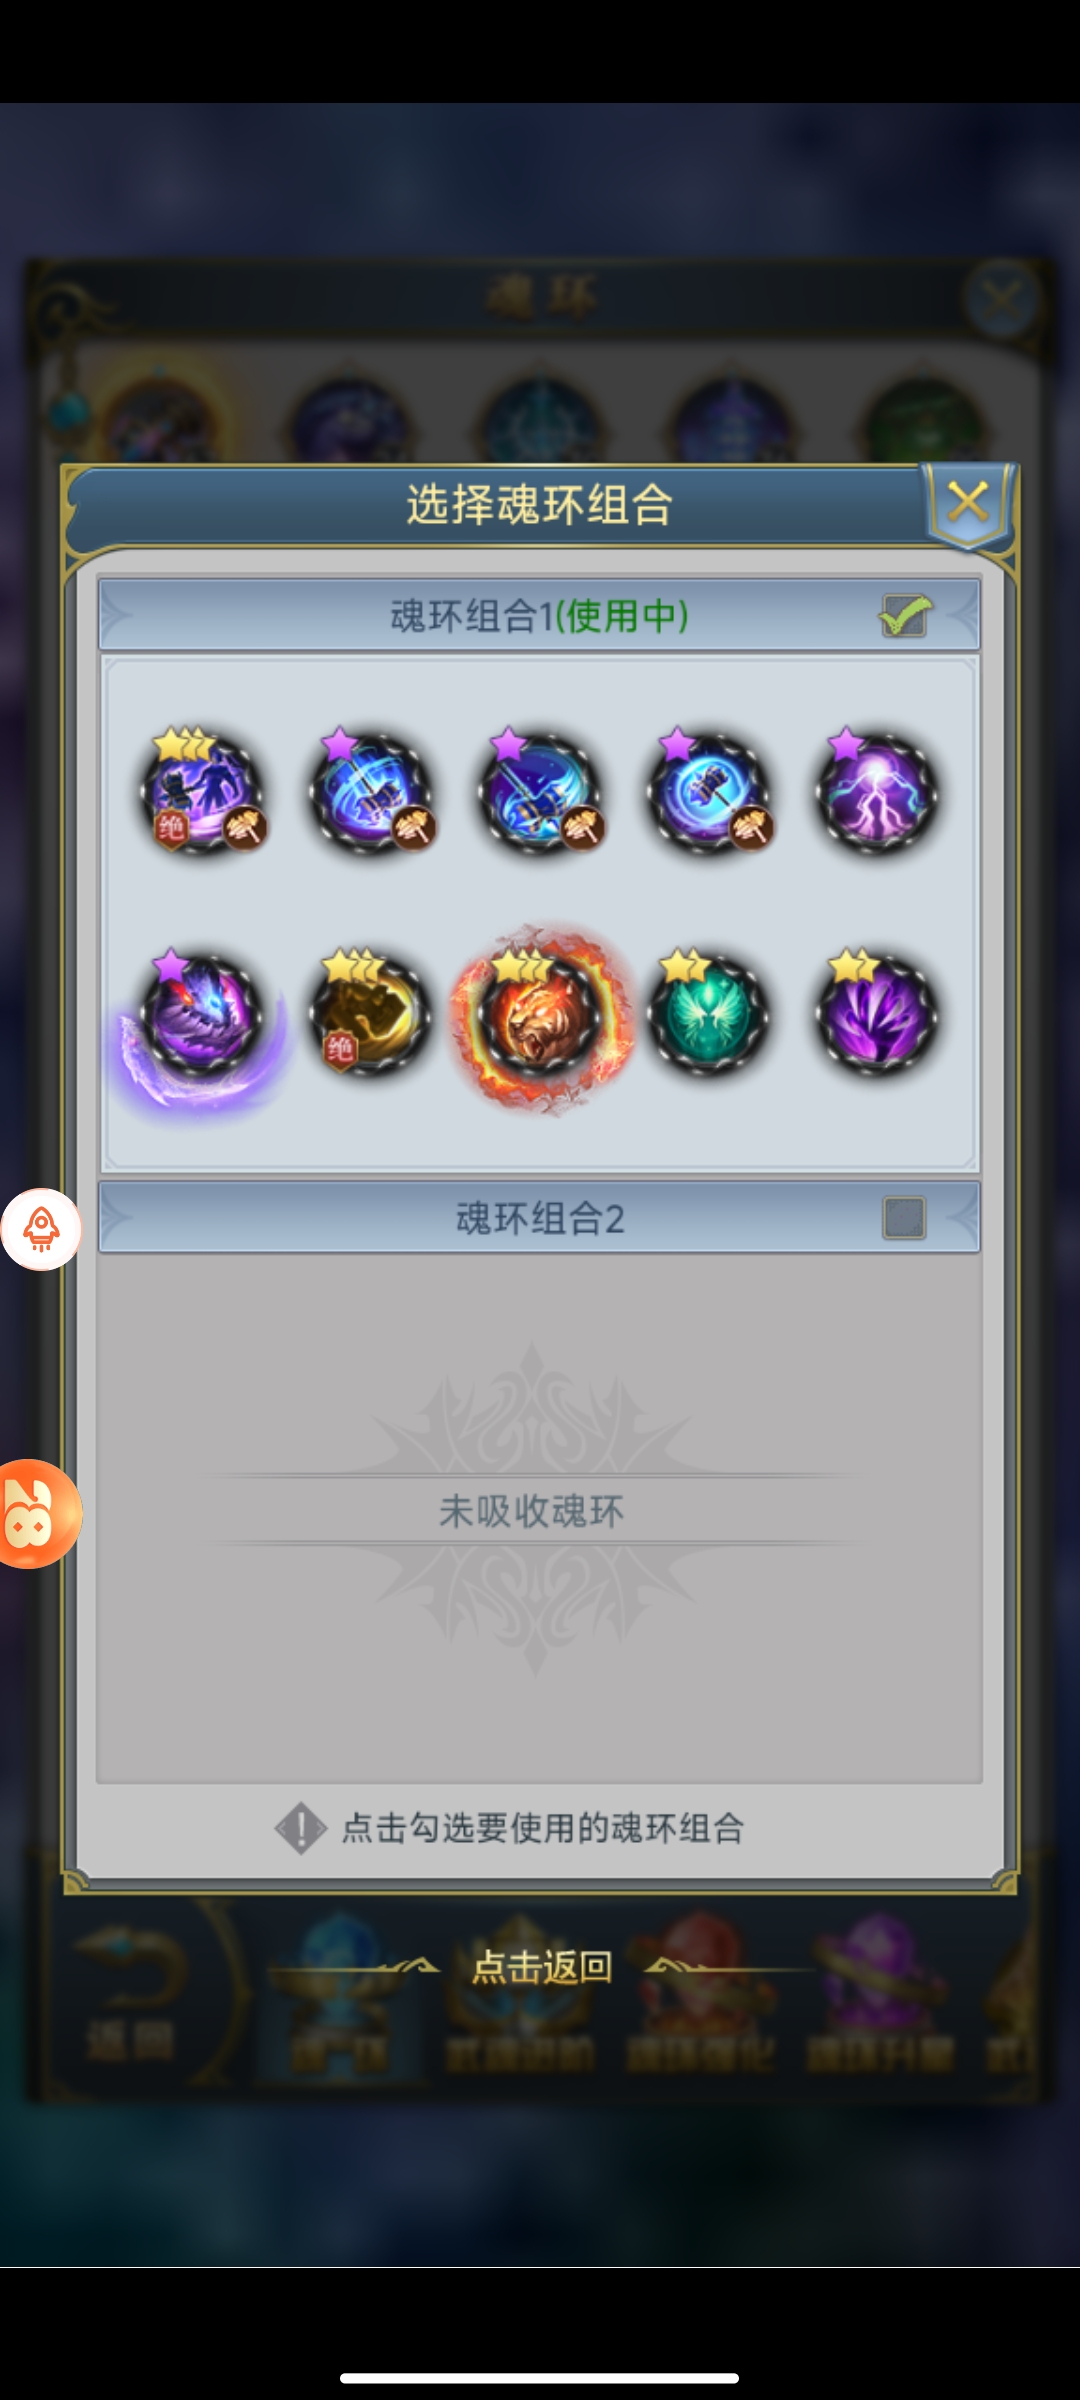
Task: Choose the purple dragon soul ring
Action: point(202,1016)
